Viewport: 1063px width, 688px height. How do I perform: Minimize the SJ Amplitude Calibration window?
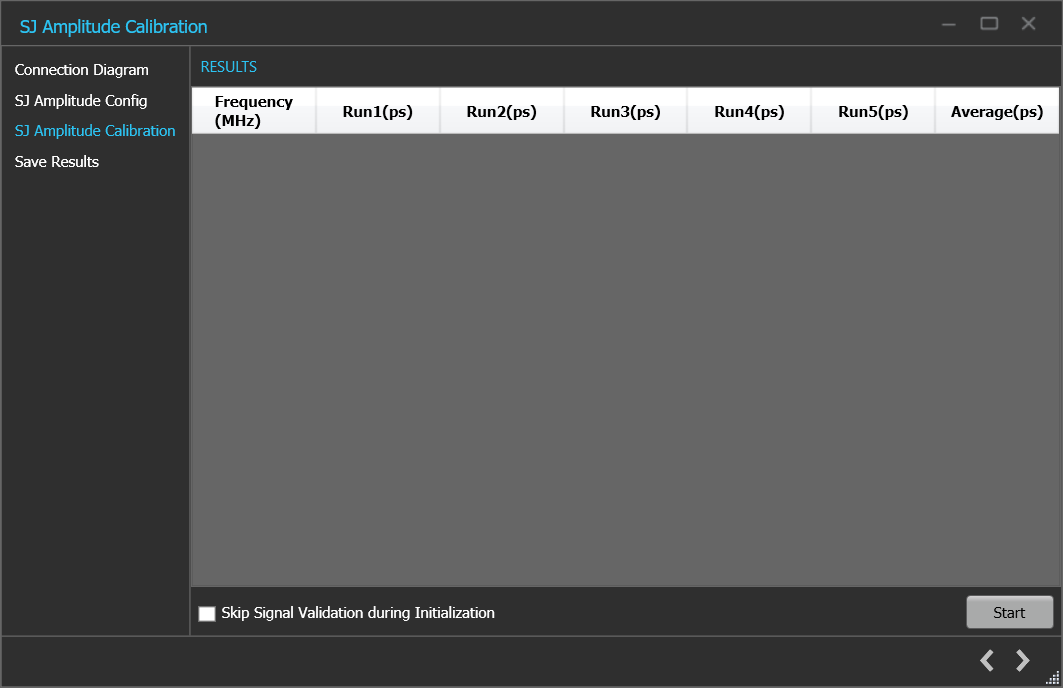(948, 23)
